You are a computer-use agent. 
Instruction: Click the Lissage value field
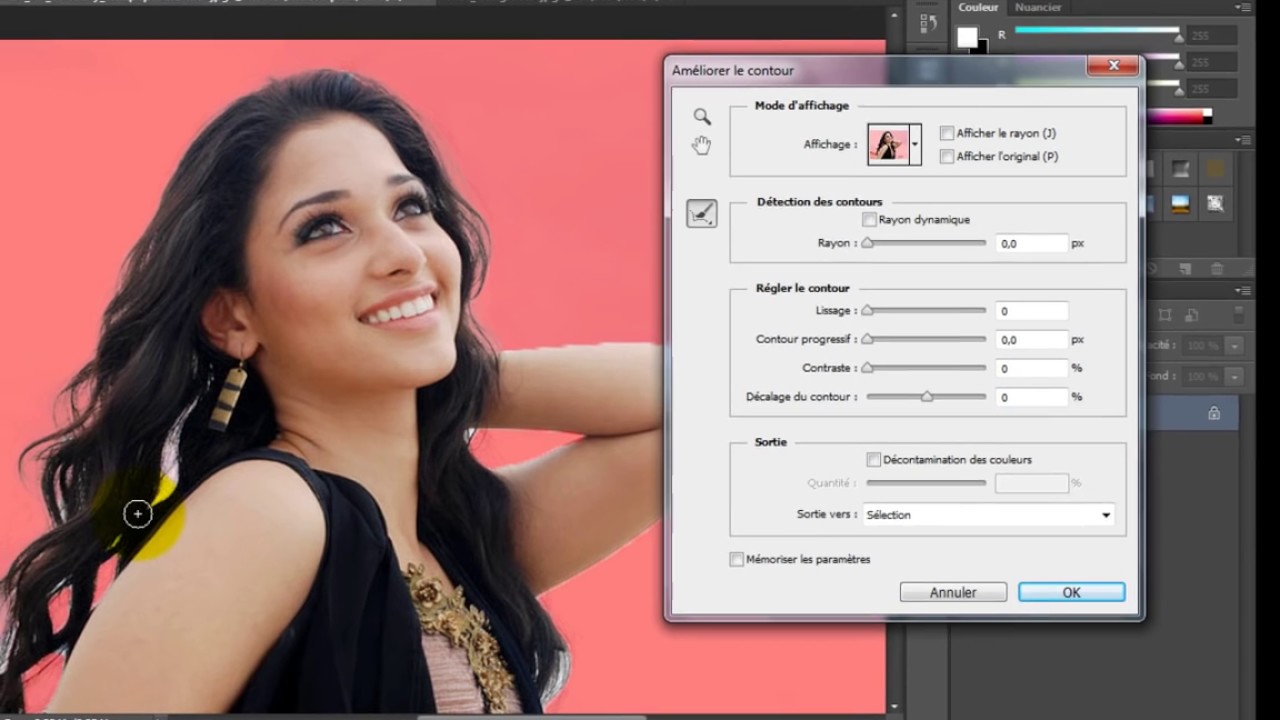(x=1032, y=311)
